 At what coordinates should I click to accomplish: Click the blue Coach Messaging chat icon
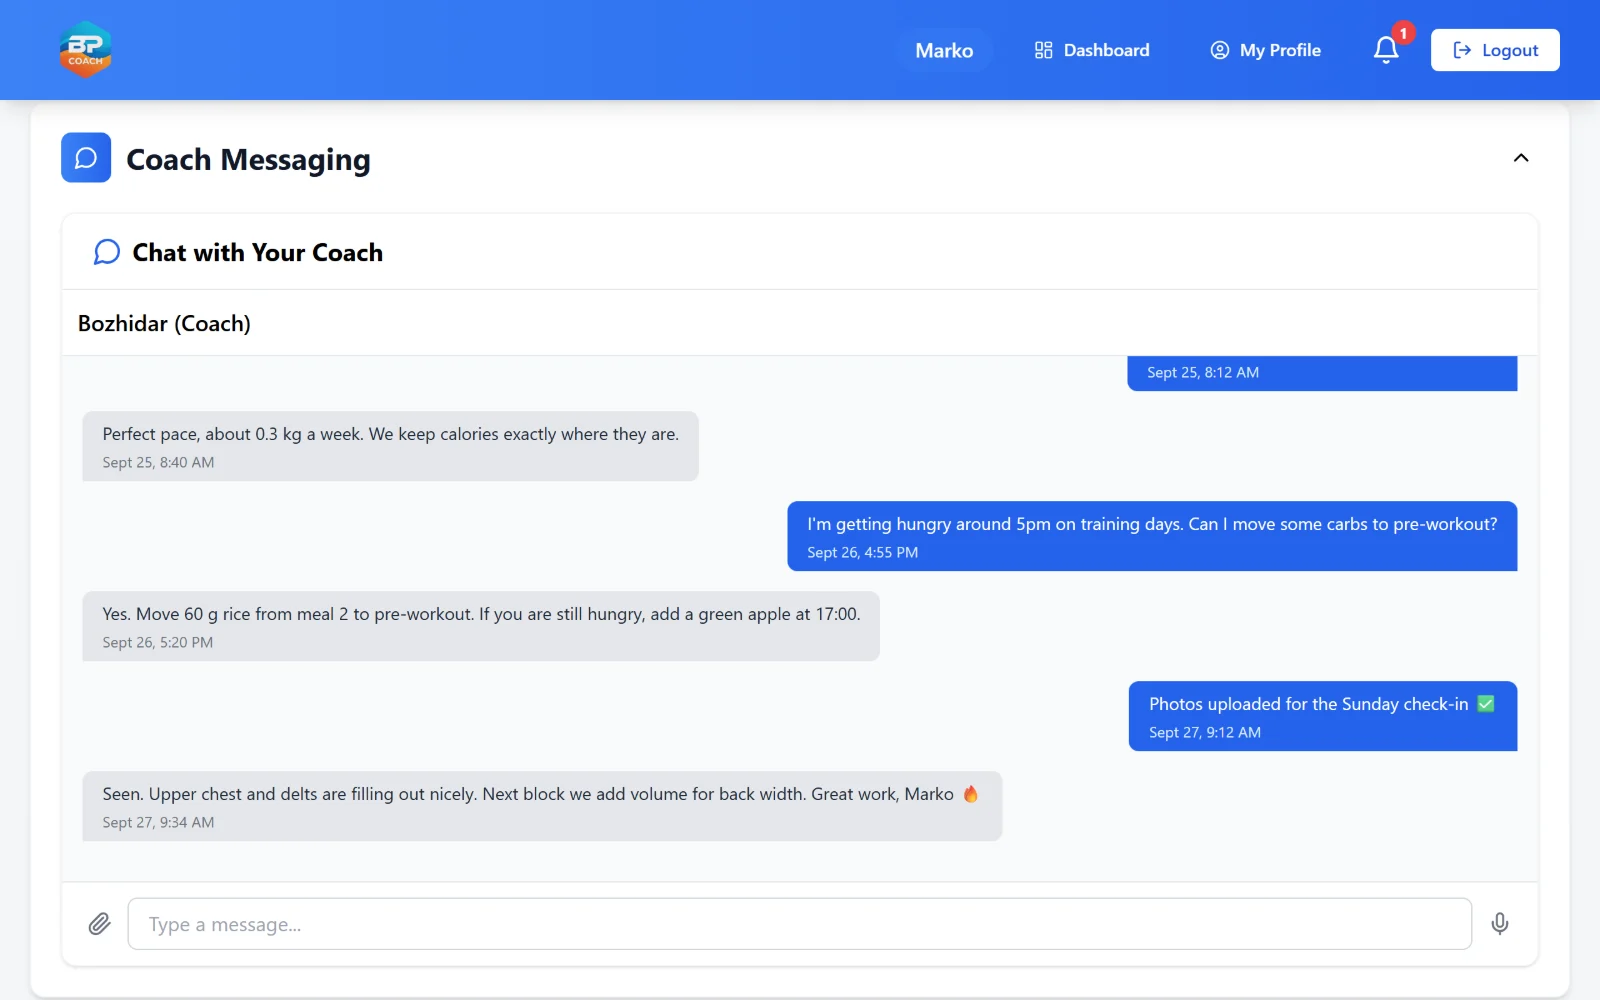tap(86, 158)
